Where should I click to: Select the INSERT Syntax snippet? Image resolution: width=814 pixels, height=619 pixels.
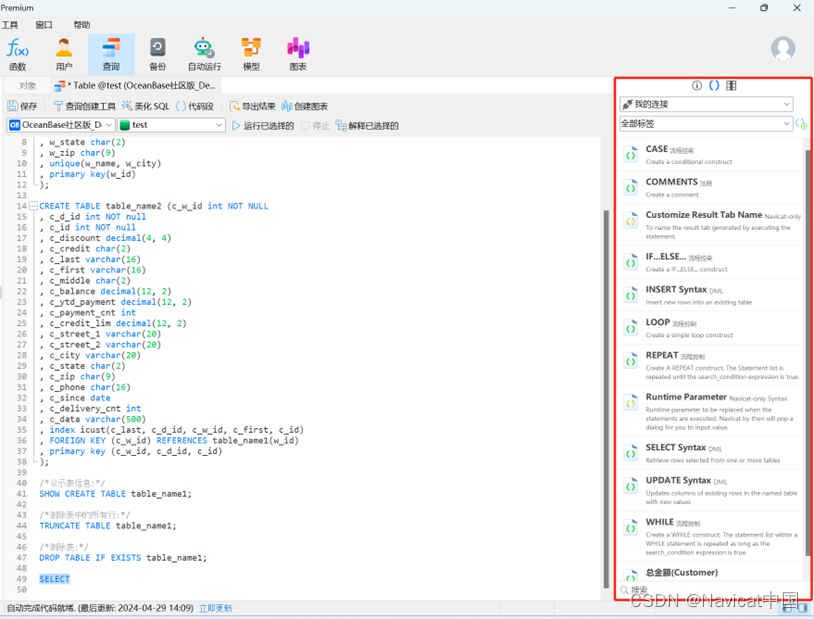point(710,294)
